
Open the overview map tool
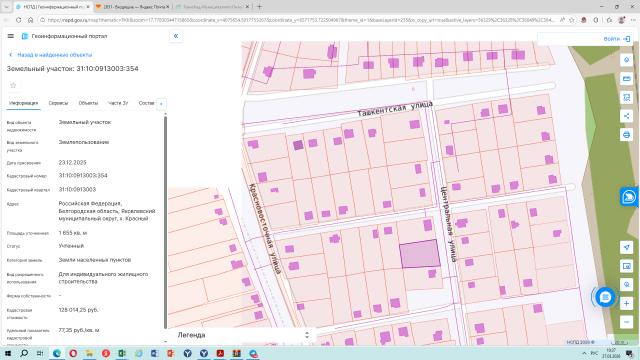tap(627, 266)
